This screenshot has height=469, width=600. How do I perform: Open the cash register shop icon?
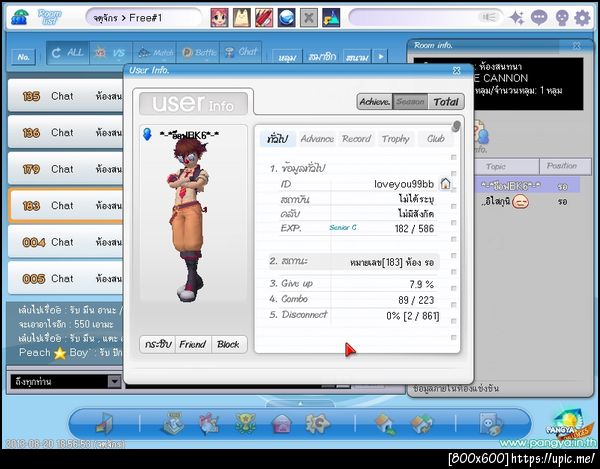pos(173,423)
